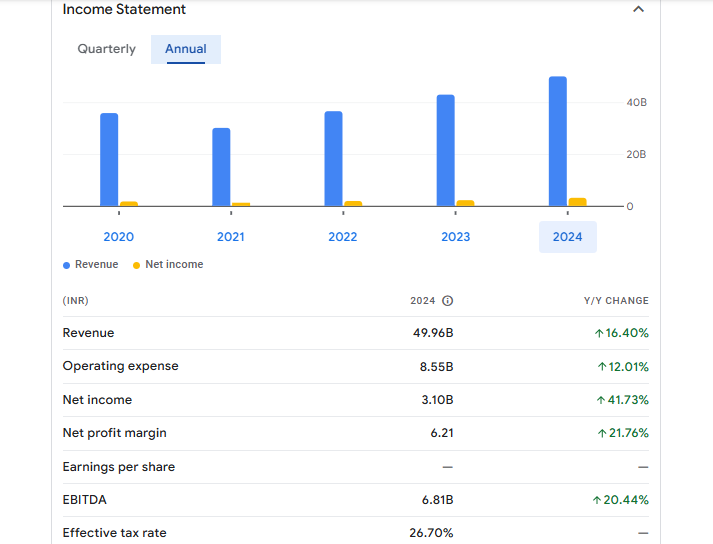Click the Revenue legend label
Viewport: 713px width, 544px height.
(96, 264)
